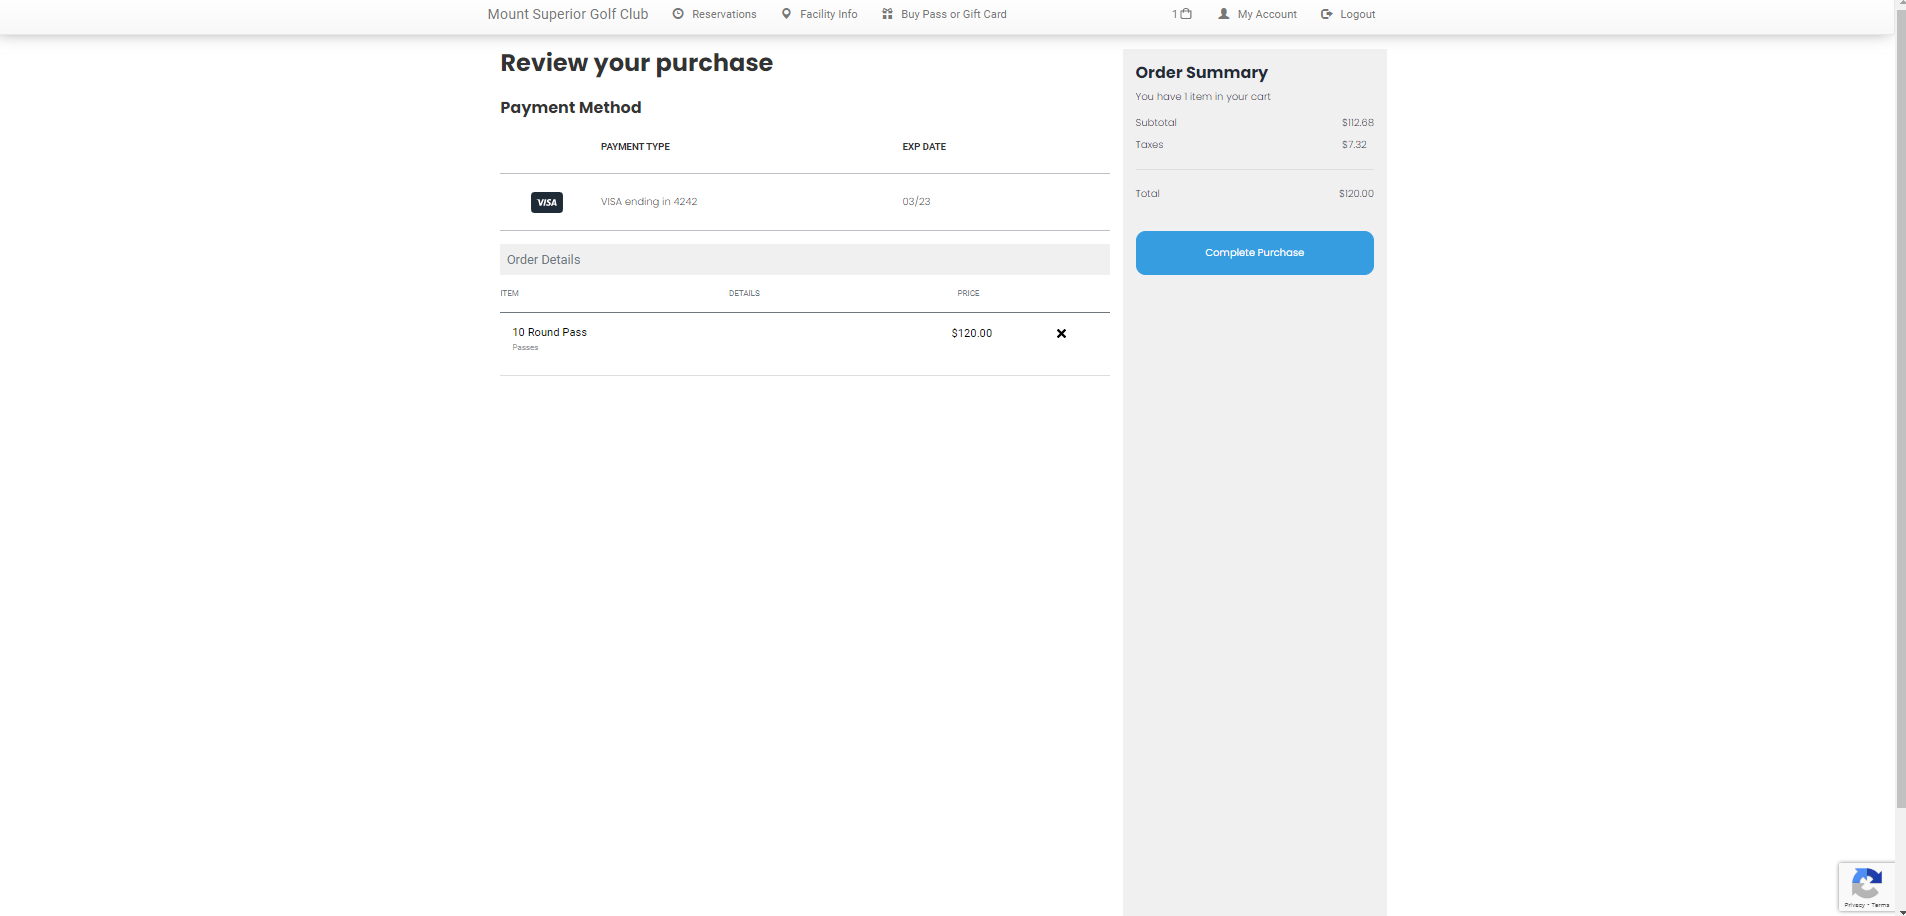Click the Order Details header bar
The height and width of the screenshot is (916, 1906).
point(805,260)
